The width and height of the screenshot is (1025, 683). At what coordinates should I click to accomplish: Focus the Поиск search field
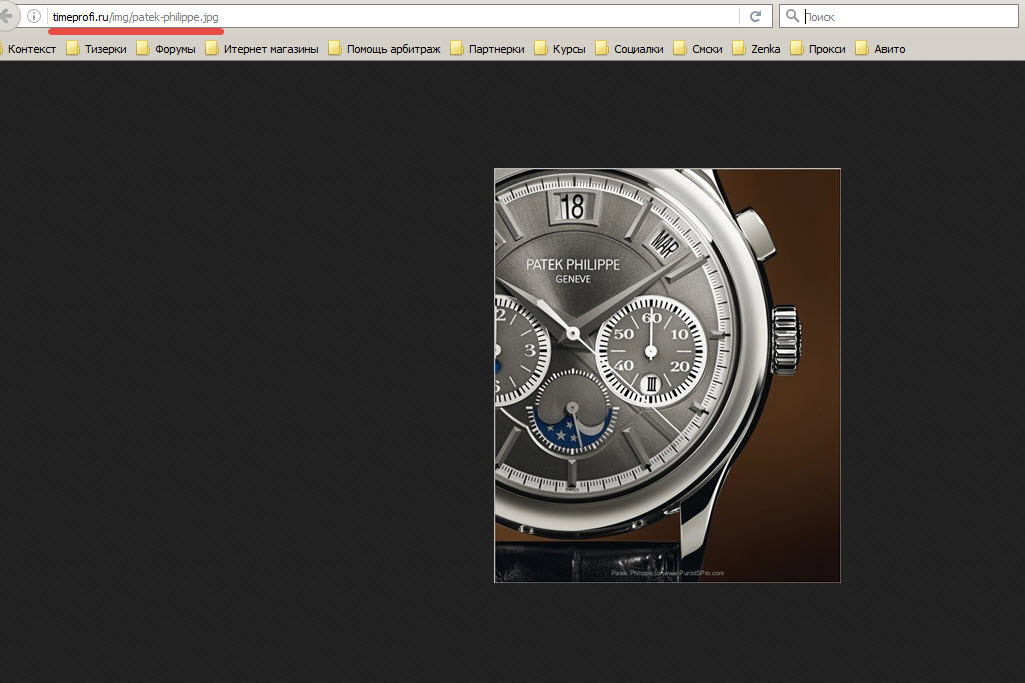[x=899, y=16]
